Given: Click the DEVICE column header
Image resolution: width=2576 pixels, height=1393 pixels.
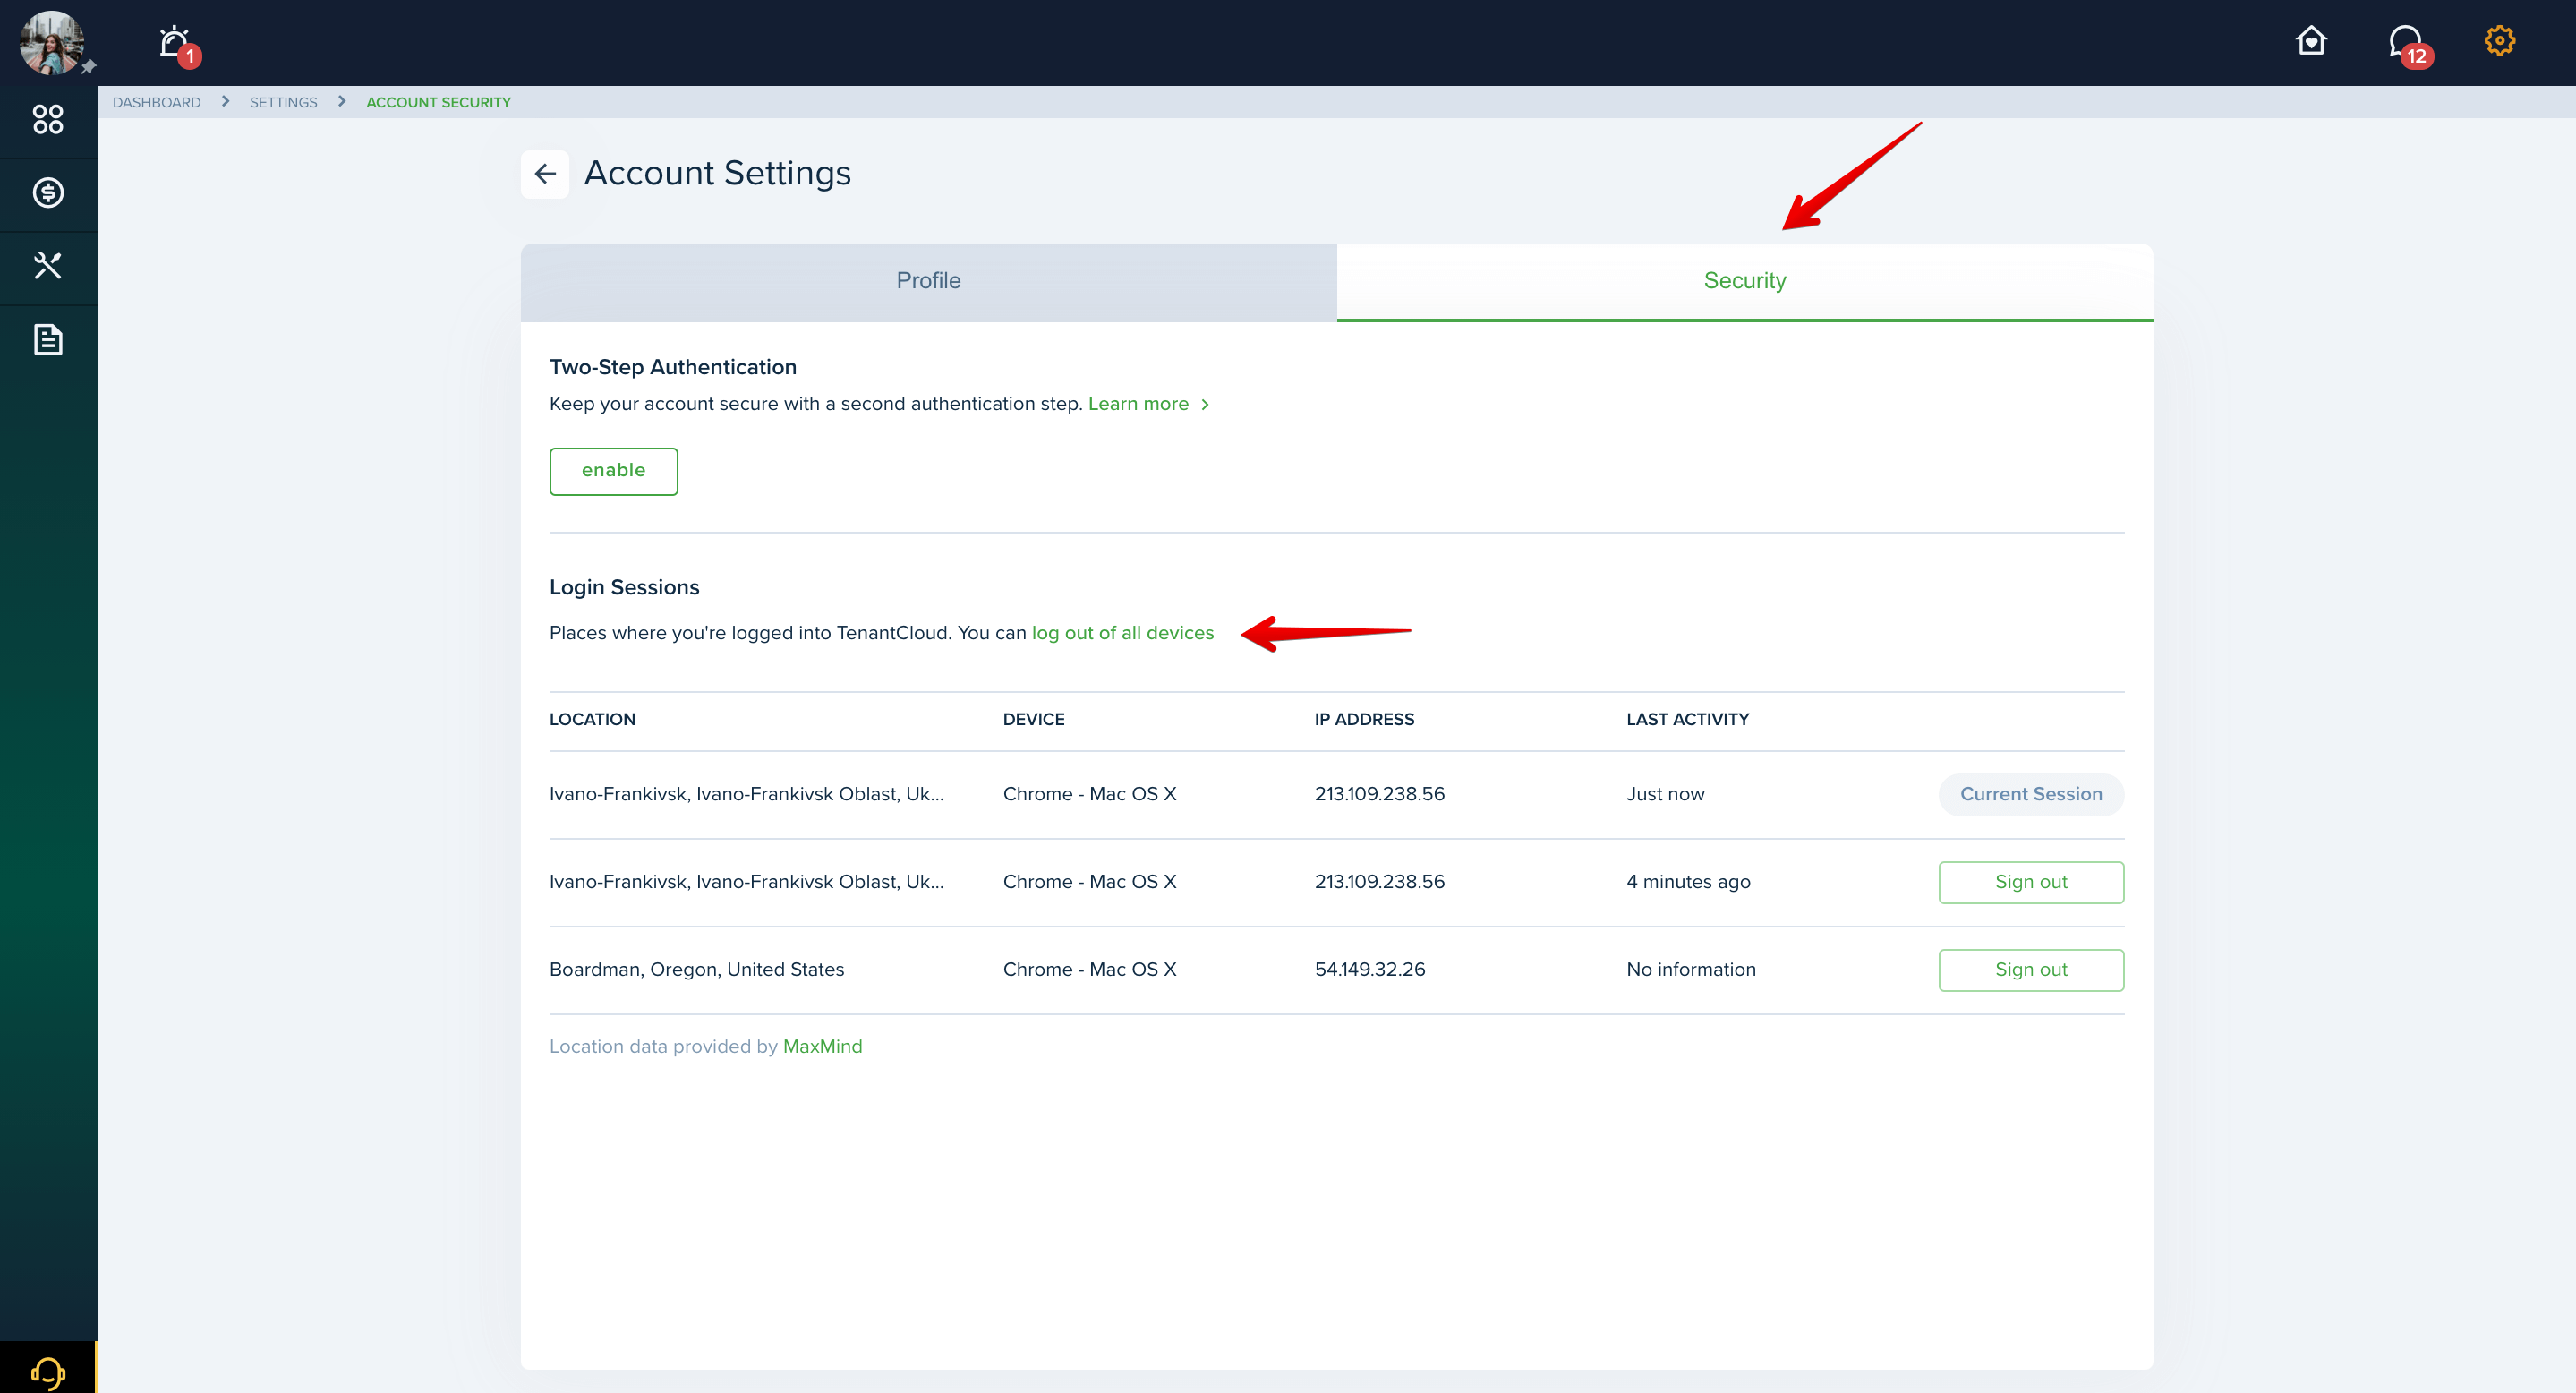Looking at the screenshot, I should 1033,720.
